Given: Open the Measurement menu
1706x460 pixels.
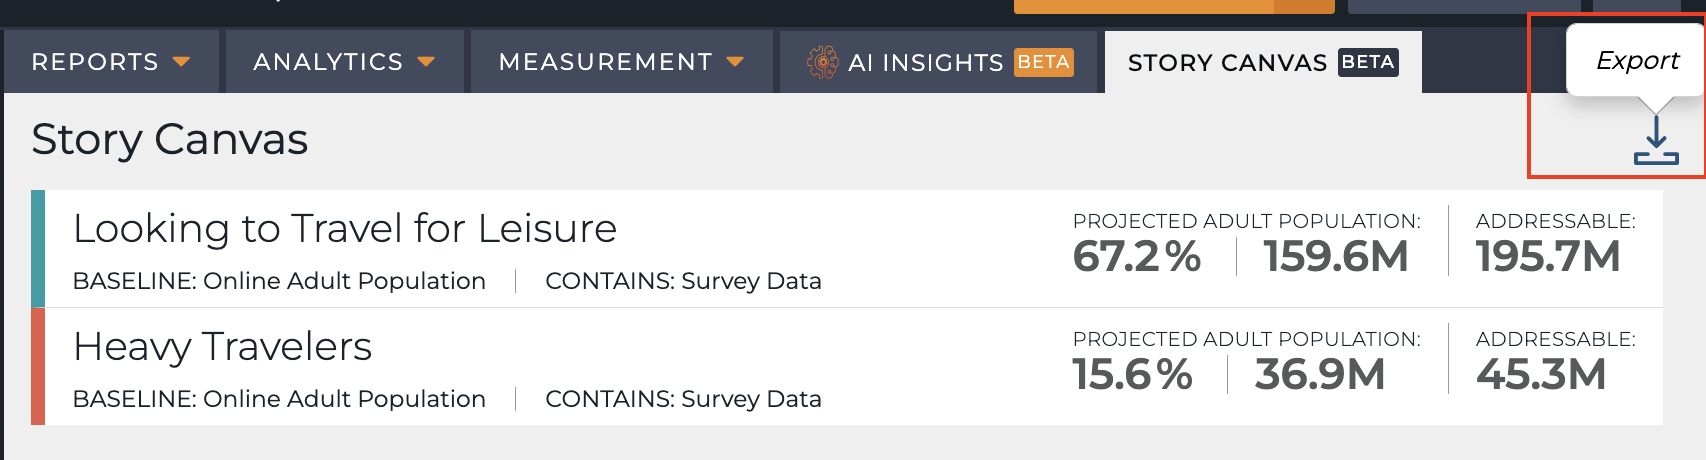Looking at the screenshot, I should pos(622,62).
